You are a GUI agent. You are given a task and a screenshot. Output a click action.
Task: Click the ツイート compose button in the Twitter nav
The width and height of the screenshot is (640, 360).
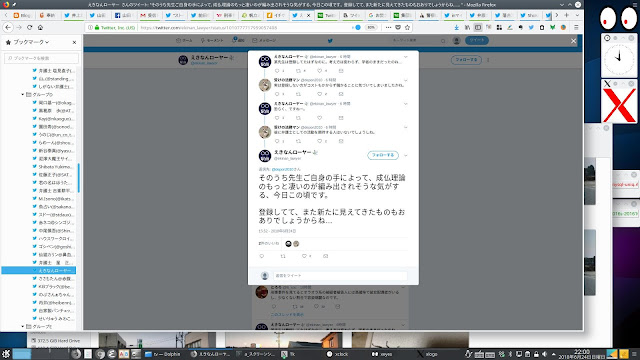[477, 40]
